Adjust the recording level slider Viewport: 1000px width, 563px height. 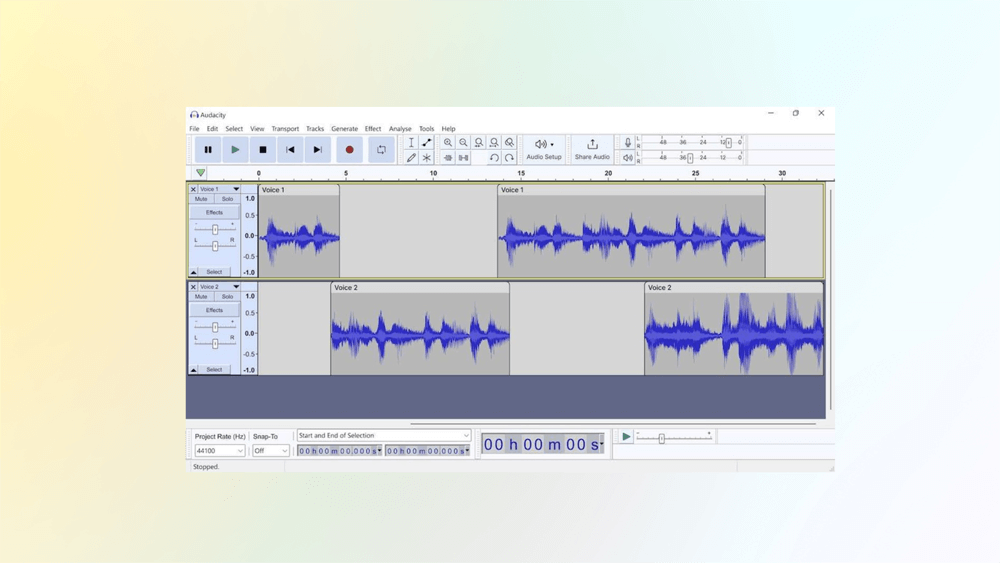pos(728,143)
